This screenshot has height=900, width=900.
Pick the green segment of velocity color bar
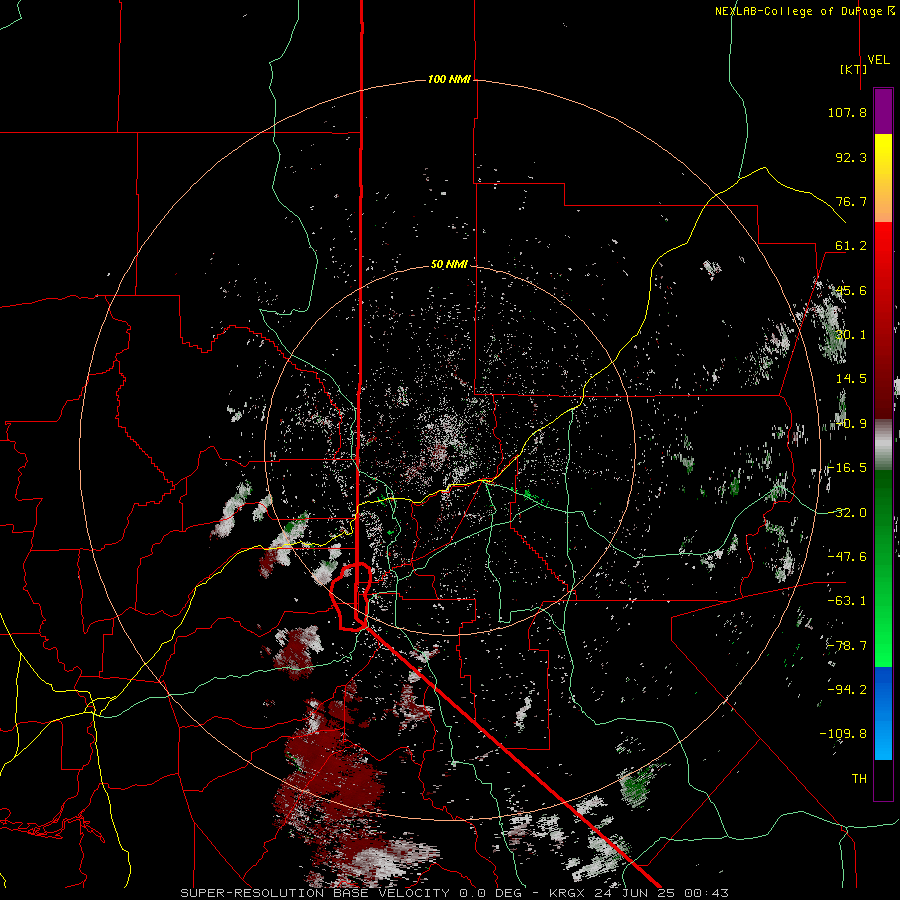pyautogui.click(x=883, y=568)
